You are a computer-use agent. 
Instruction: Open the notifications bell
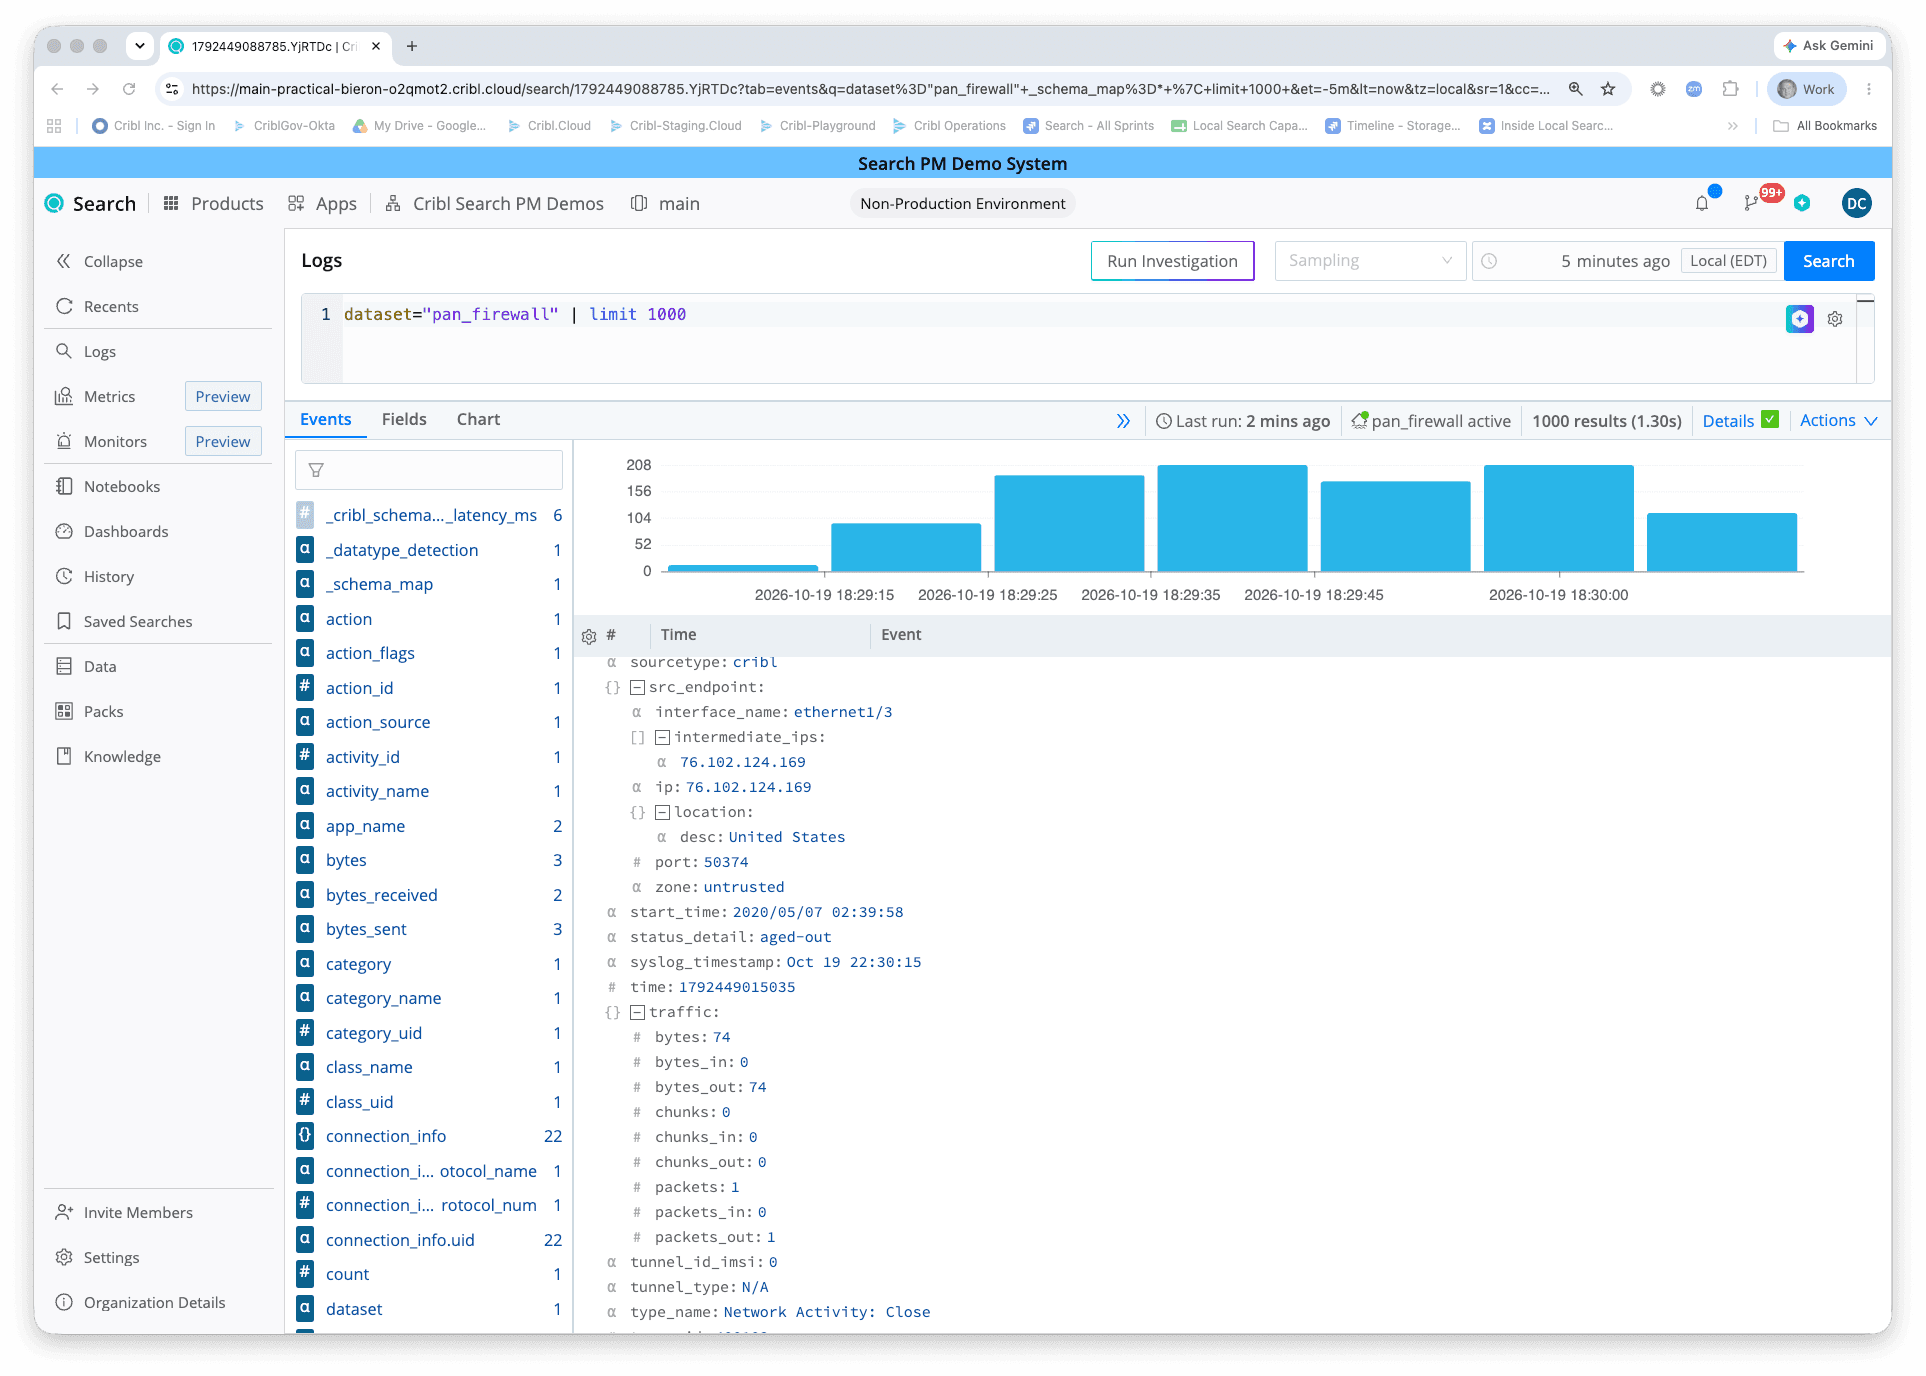pyautogui.click(x=1702, y=203)
